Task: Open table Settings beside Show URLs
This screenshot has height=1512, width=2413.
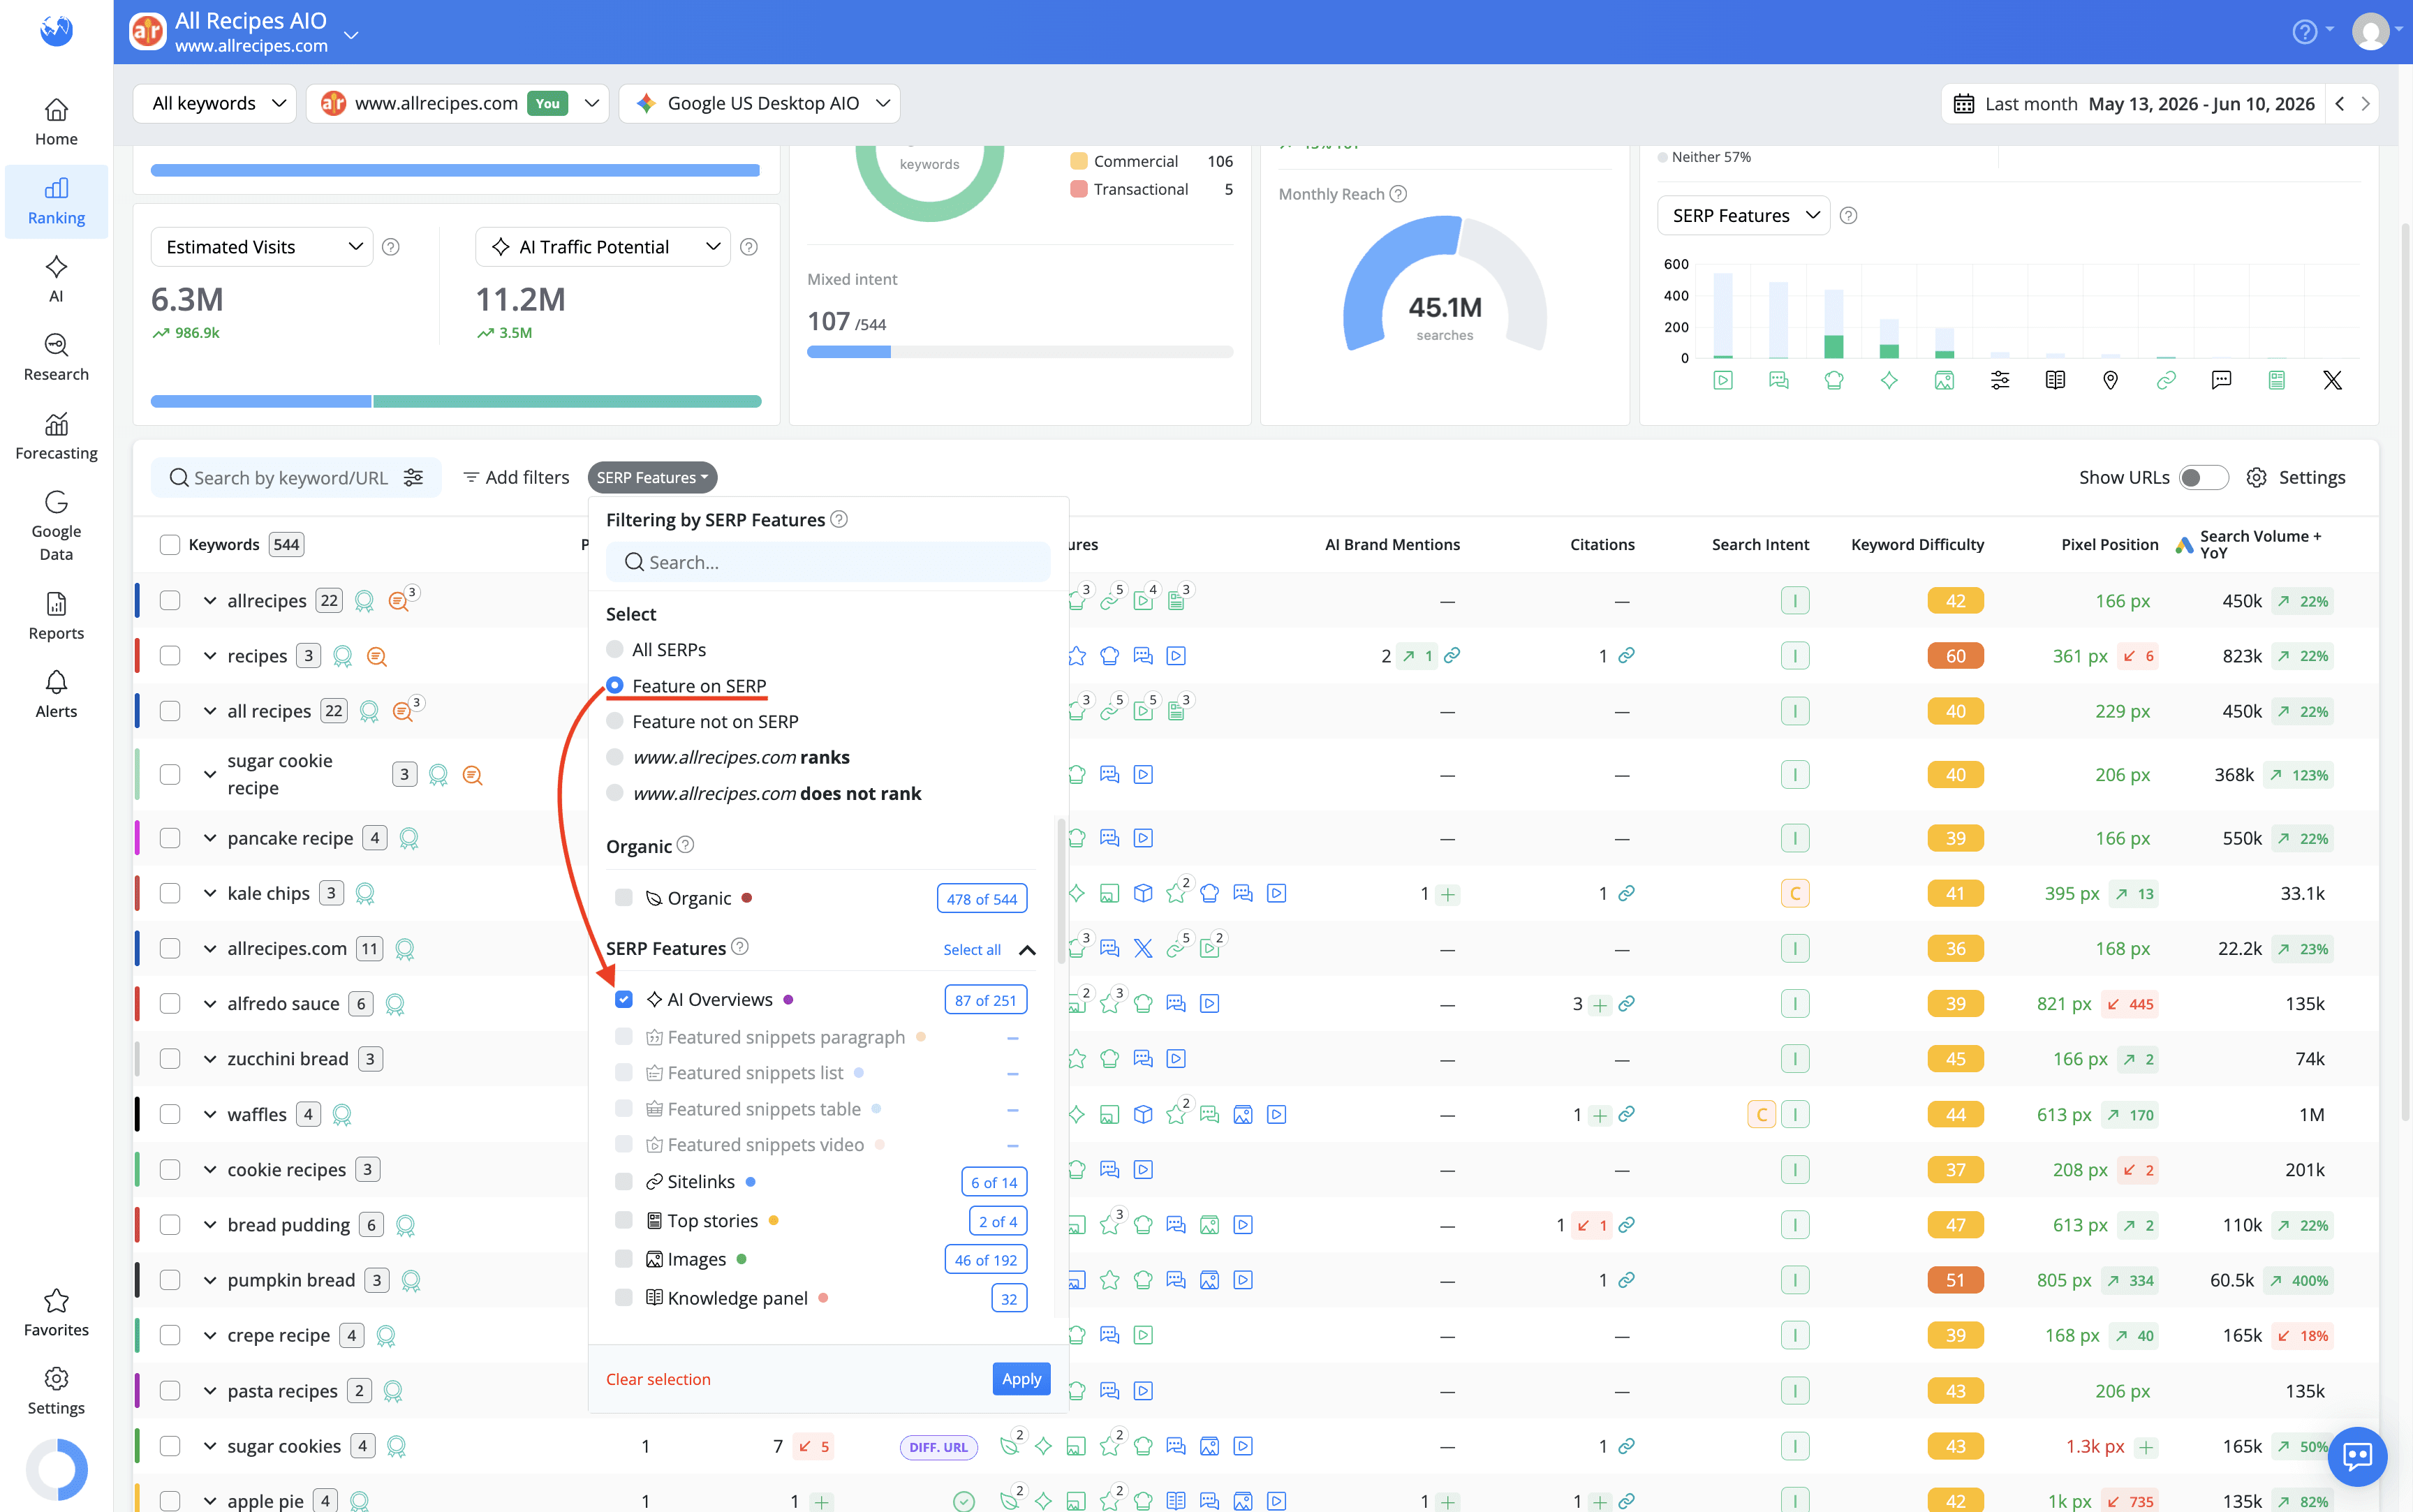Action: (2295, 477)
